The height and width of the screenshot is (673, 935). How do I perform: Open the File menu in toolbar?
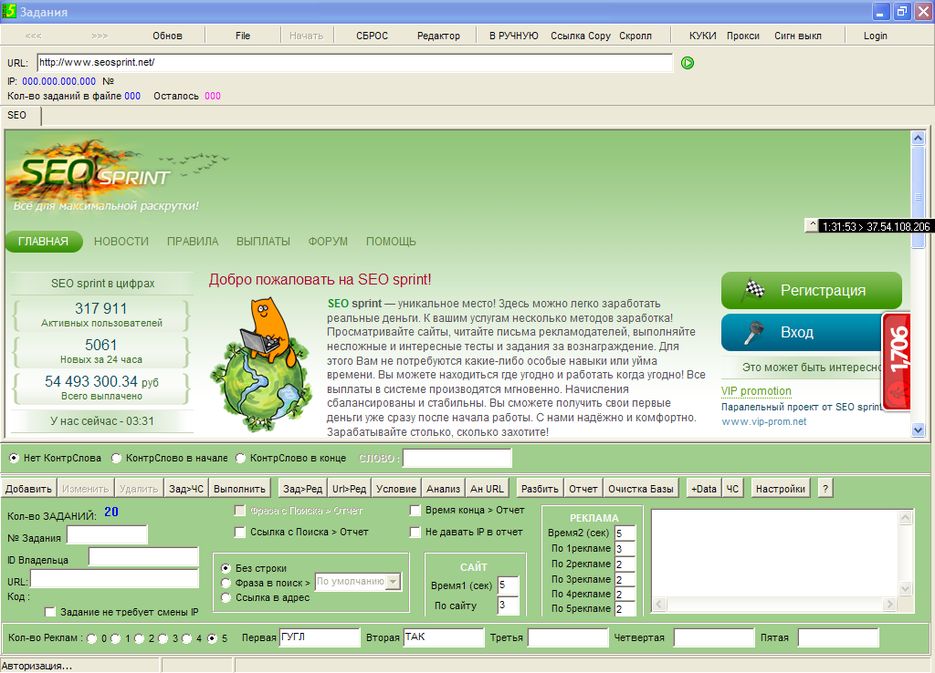243,35
